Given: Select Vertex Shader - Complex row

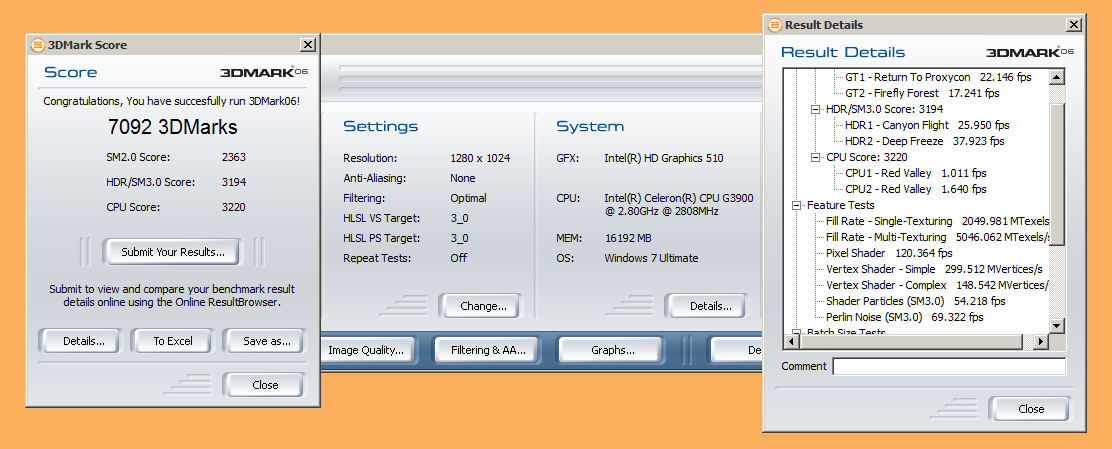Looking at the screenshot, I should pyautogui.click(x=937, y=285).
